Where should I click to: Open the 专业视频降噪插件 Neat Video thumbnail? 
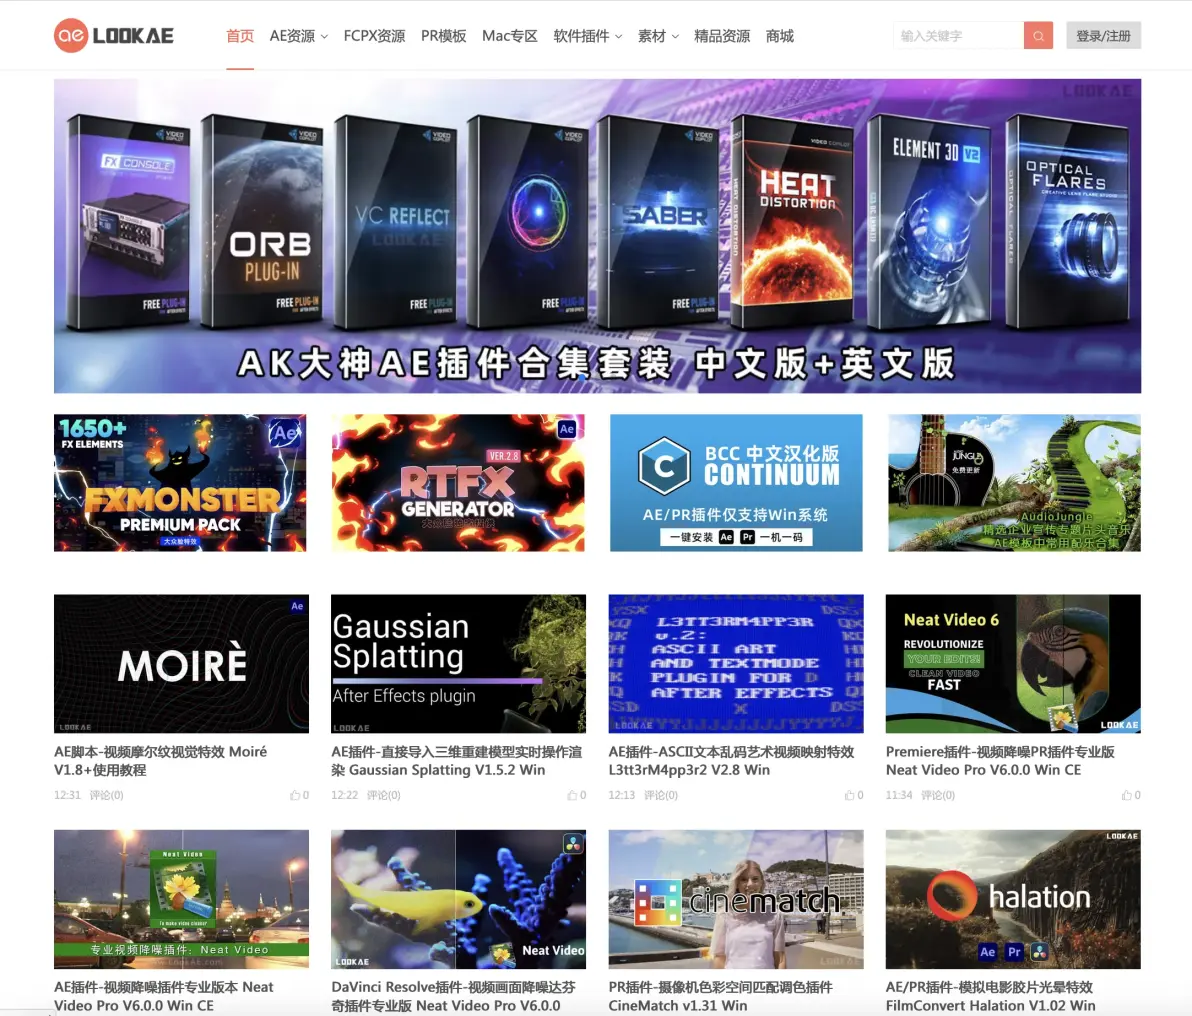click(x=182, y=899)
